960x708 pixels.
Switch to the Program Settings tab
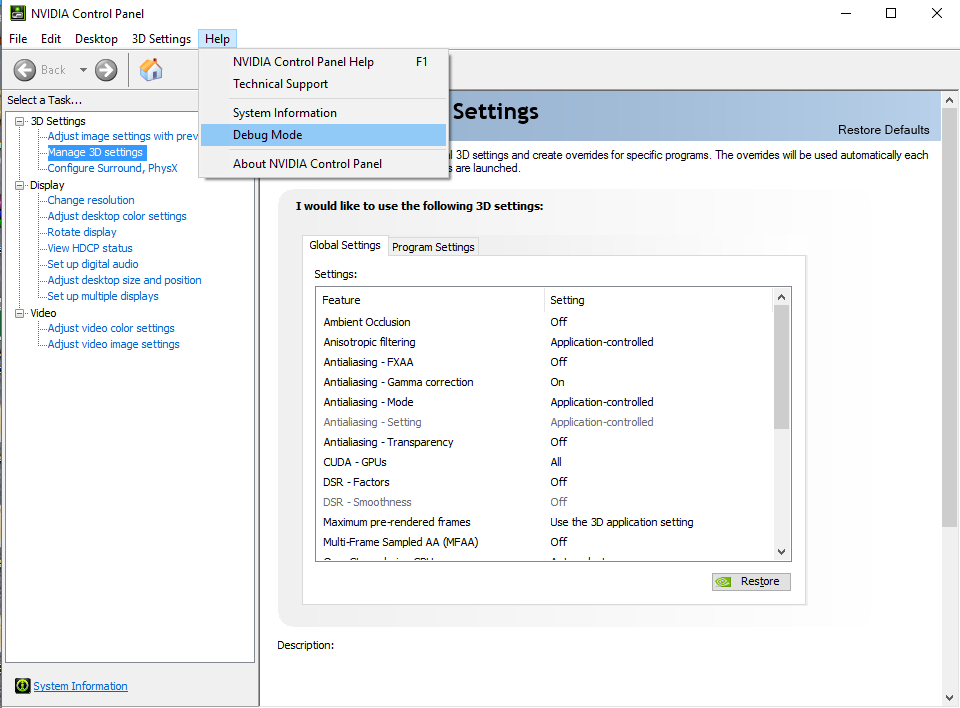point(433,247)
